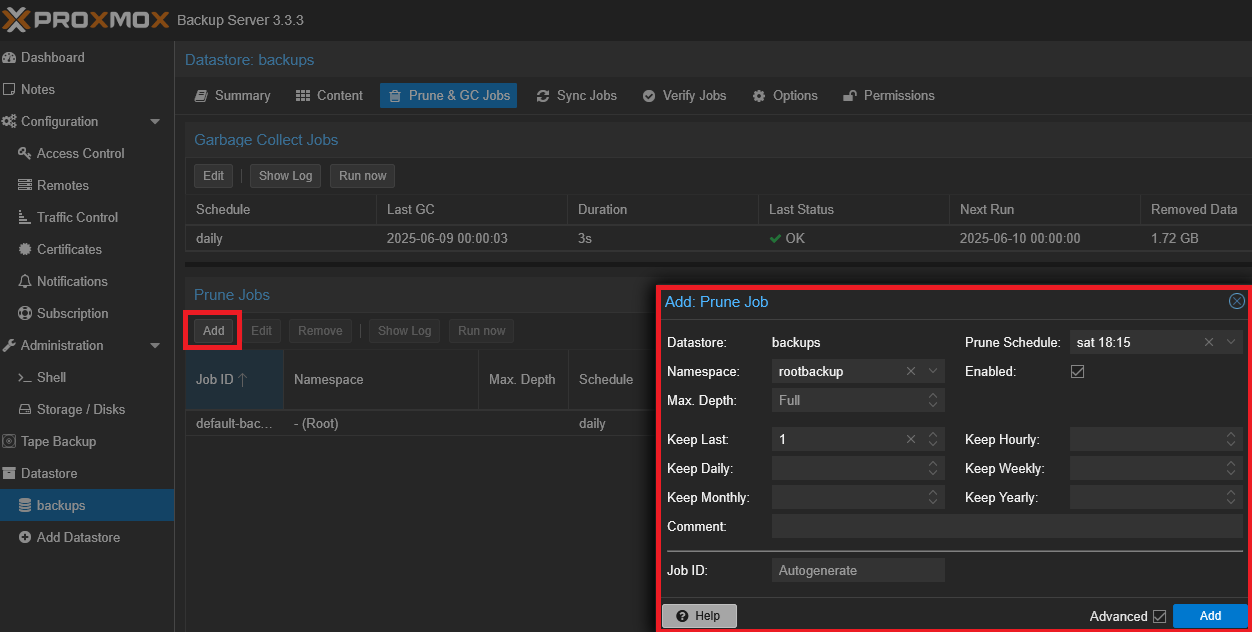Click Run now in Garbage Collect Jobs
Screen dimensions: 1252x632
pyautogui.click(x=363, y=176)
